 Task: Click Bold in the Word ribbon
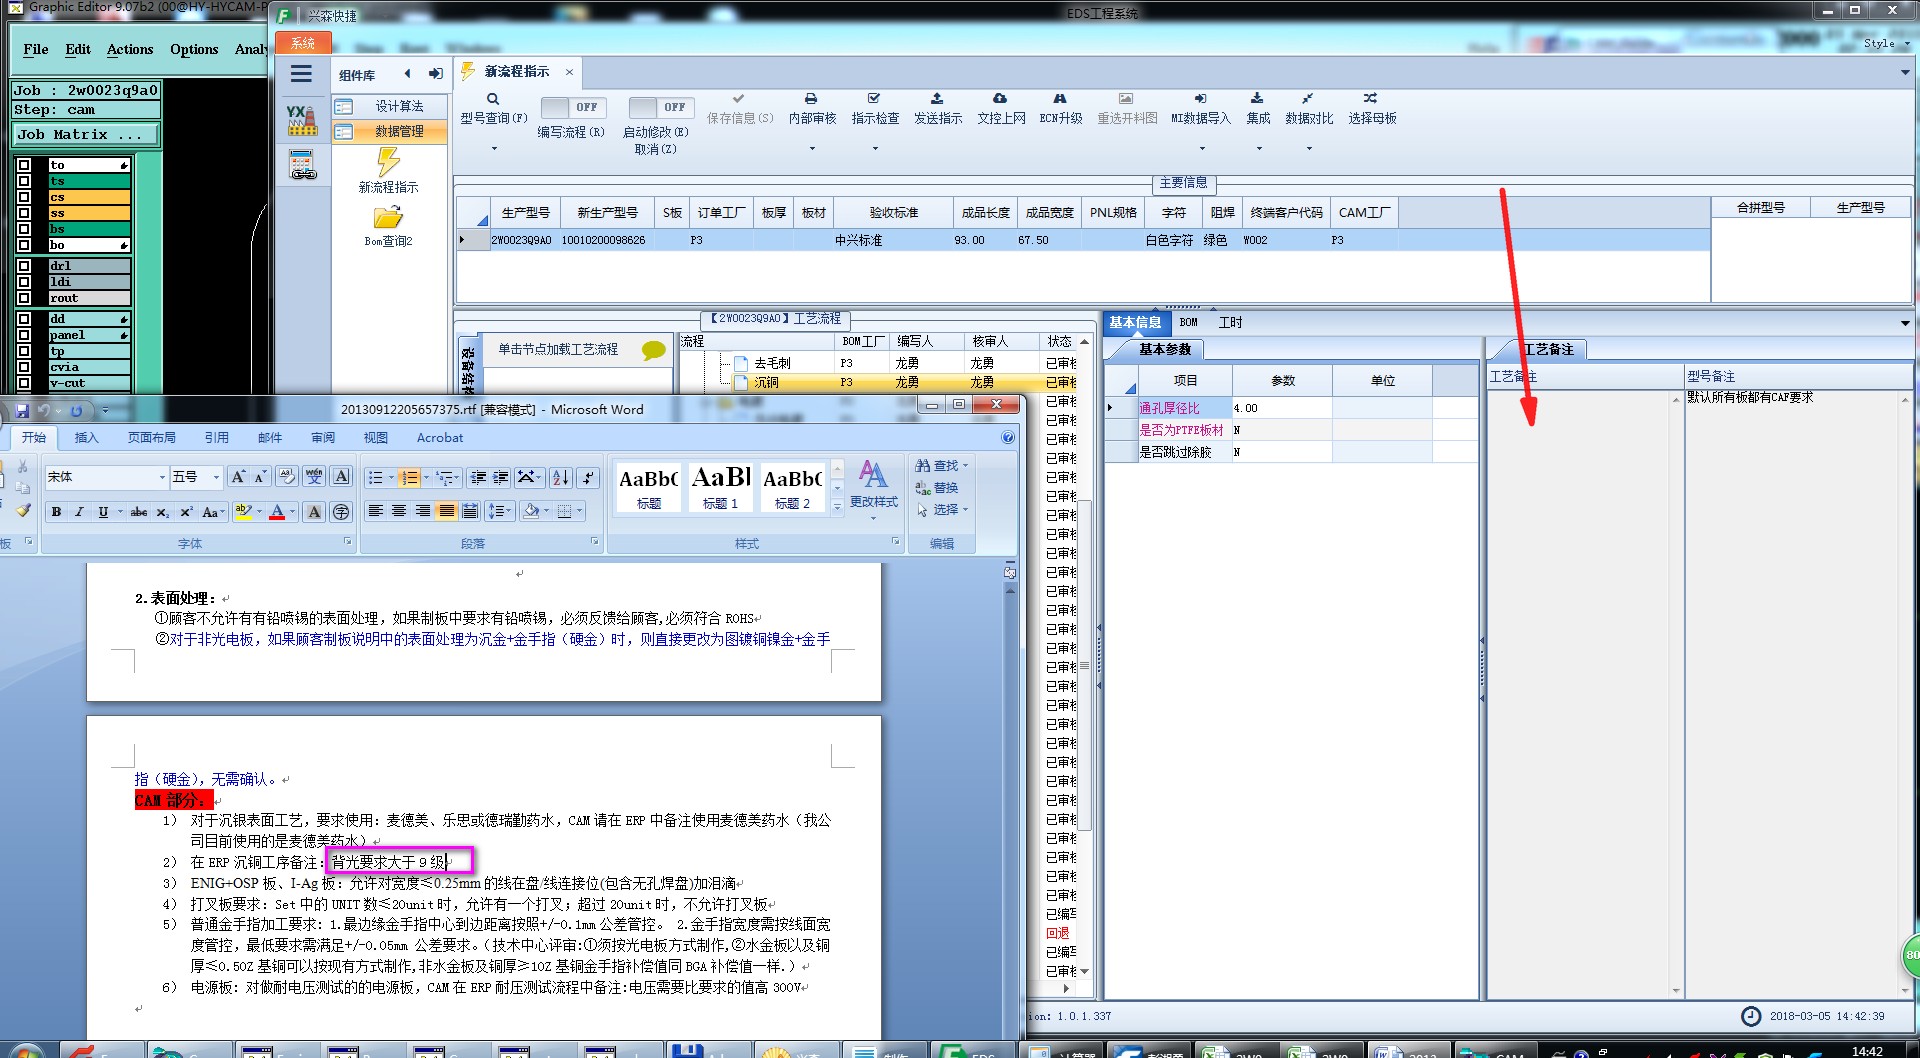pos(56,512)
